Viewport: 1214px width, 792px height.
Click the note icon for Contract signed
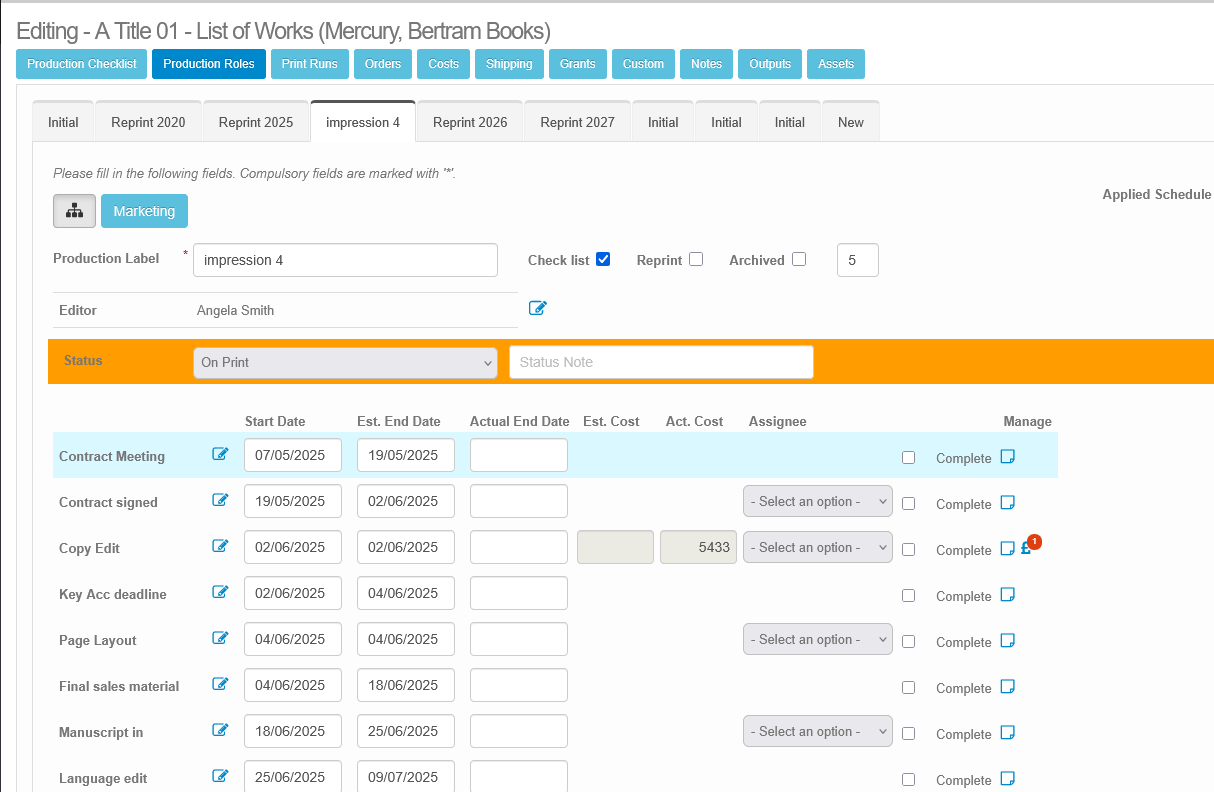point(1008,502)
